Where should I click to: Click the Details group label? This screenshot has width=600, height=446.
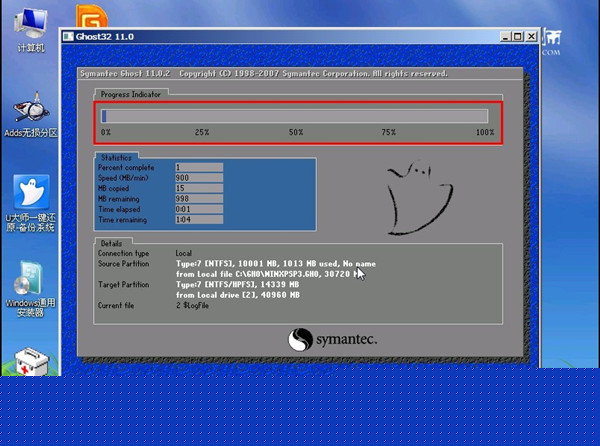[x=111, y=243]
